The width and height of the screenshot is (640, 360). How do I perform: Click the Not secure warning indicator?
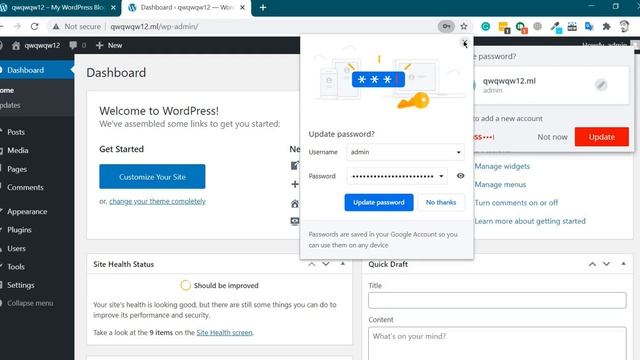76,27
